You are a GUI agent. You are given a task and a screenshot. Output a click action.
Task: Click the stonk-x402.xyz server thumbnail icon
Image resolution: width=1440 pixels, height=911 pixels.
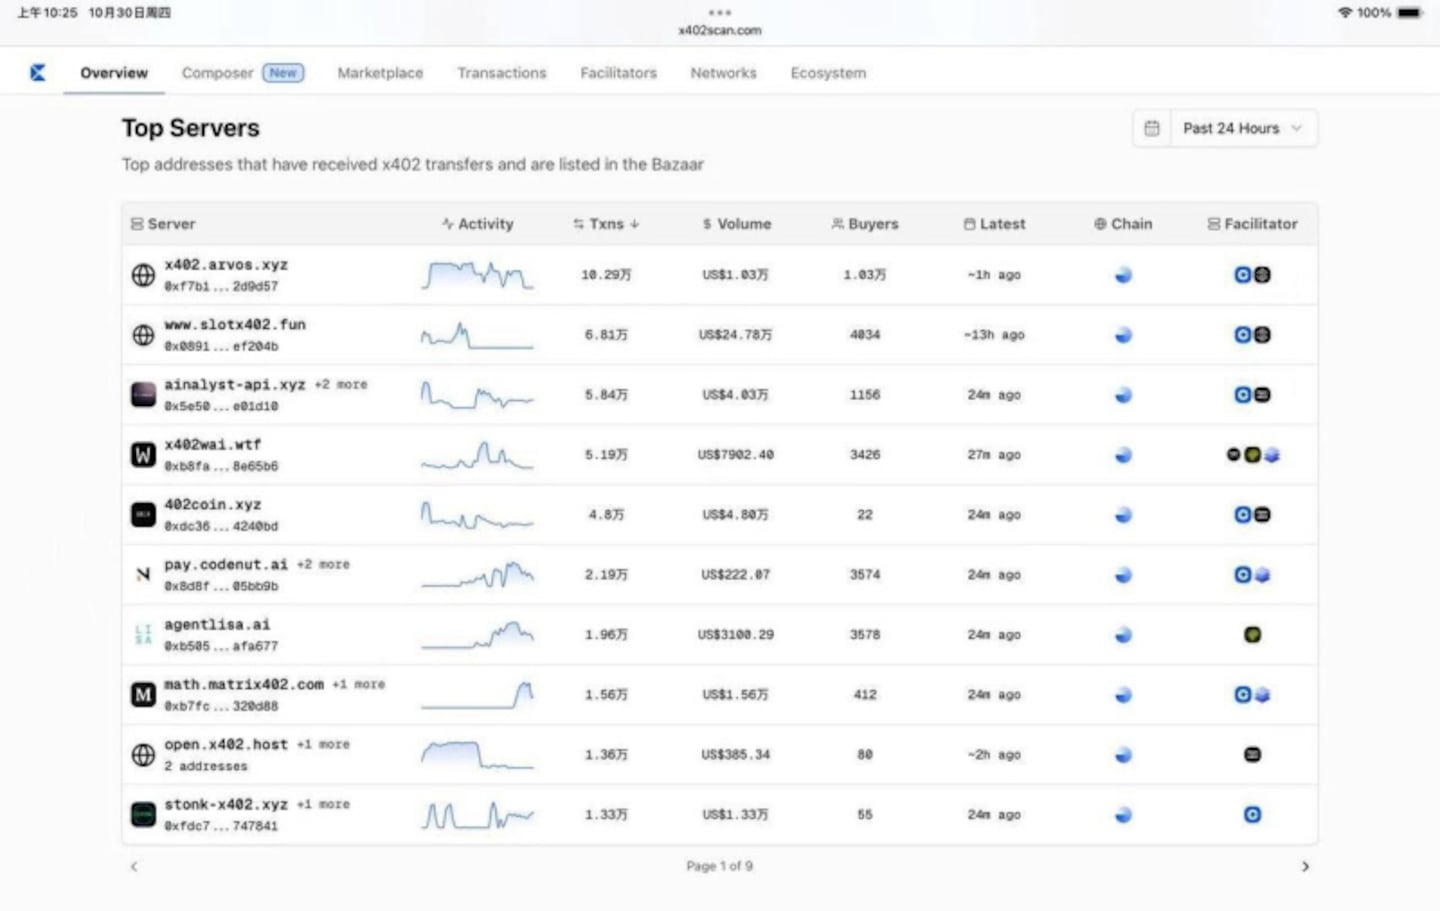142,814
